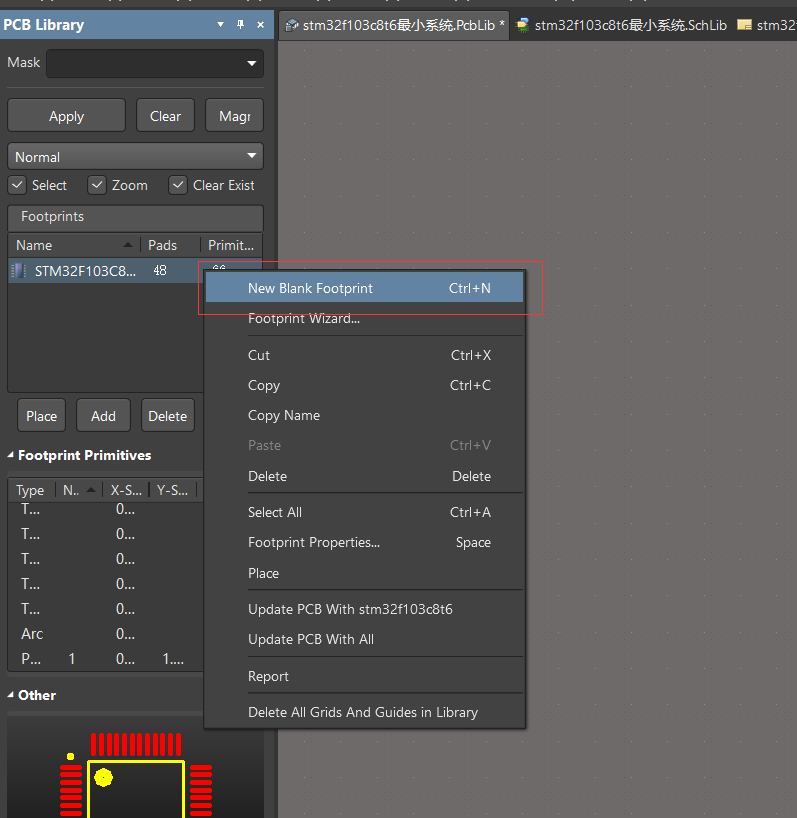Select the Arc primitive row
Image resolution: width=797 pixels, height=818 pixels.
pyautogui.click(x=105, y=634)
